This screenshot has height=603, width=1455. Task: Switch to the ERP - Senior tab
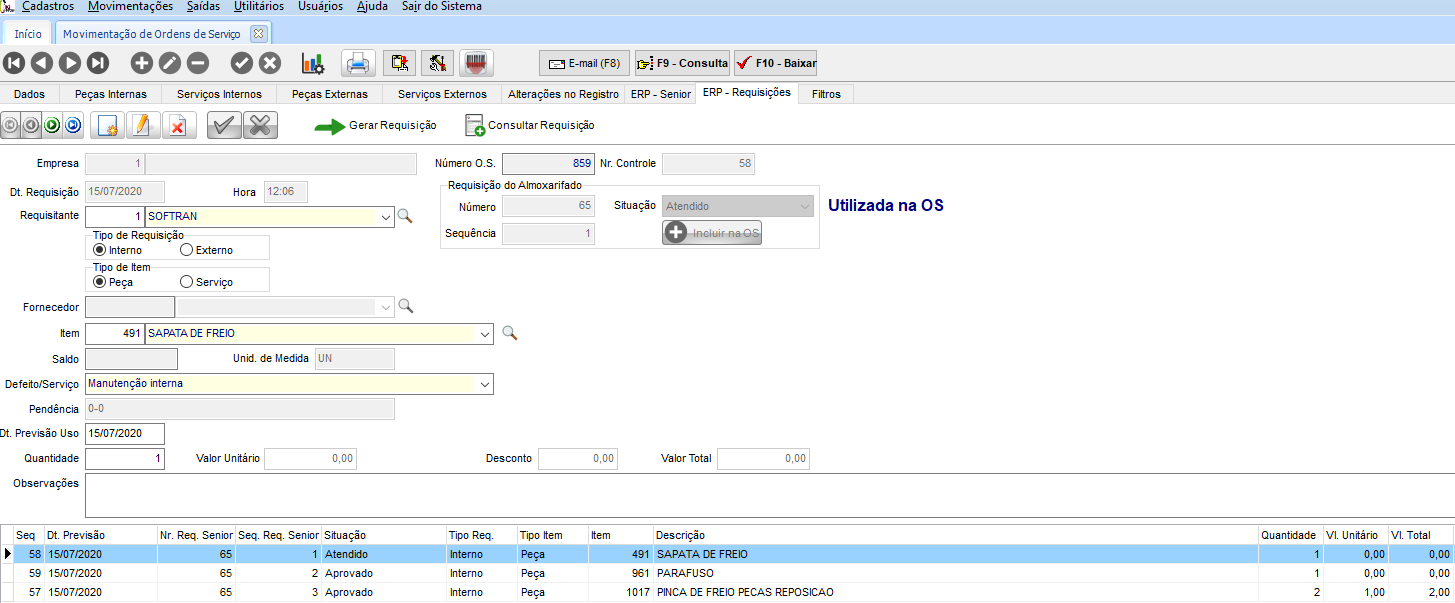pos(660,94)
